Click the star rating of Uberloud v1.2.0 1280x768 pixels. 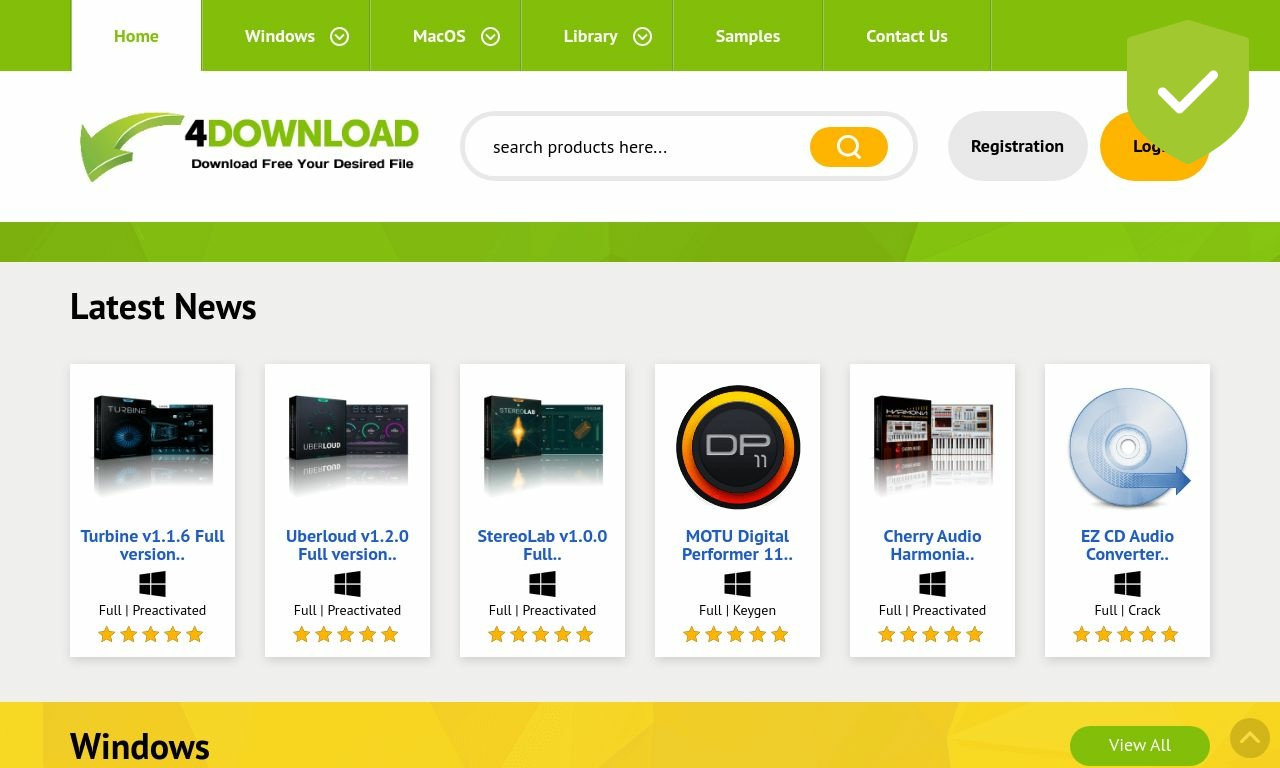click(346, 634)
